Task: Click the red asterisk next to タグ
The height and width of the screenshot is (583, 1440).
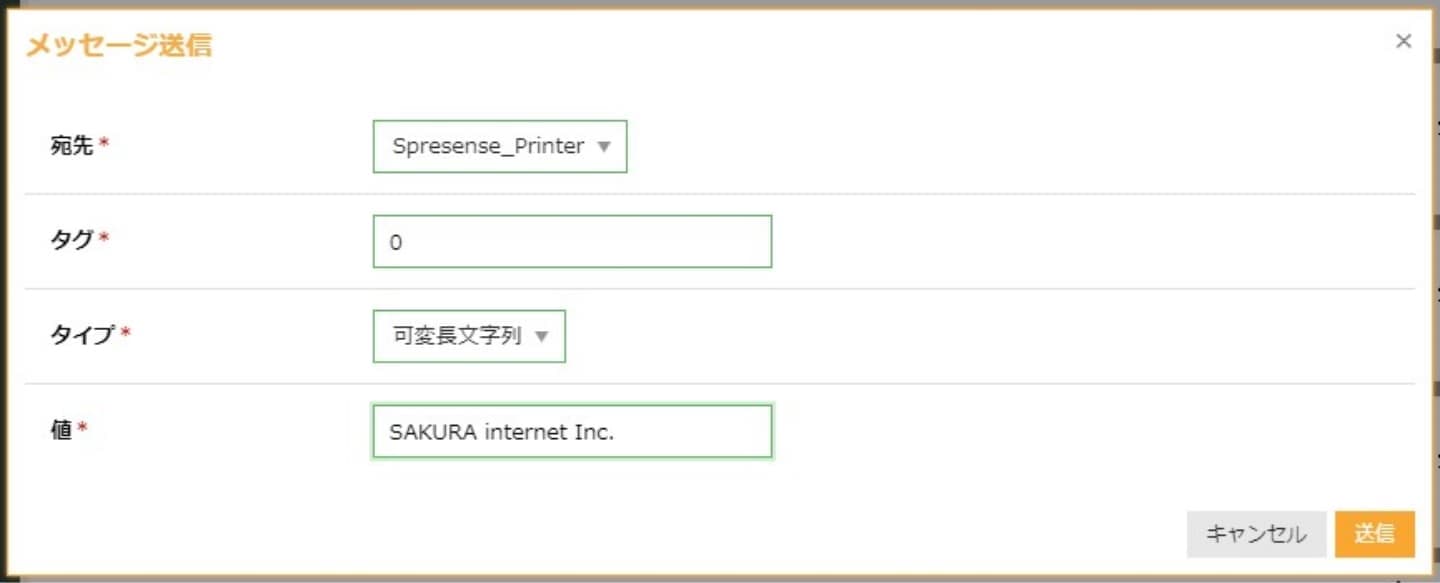Action: [x=104, y=240]
